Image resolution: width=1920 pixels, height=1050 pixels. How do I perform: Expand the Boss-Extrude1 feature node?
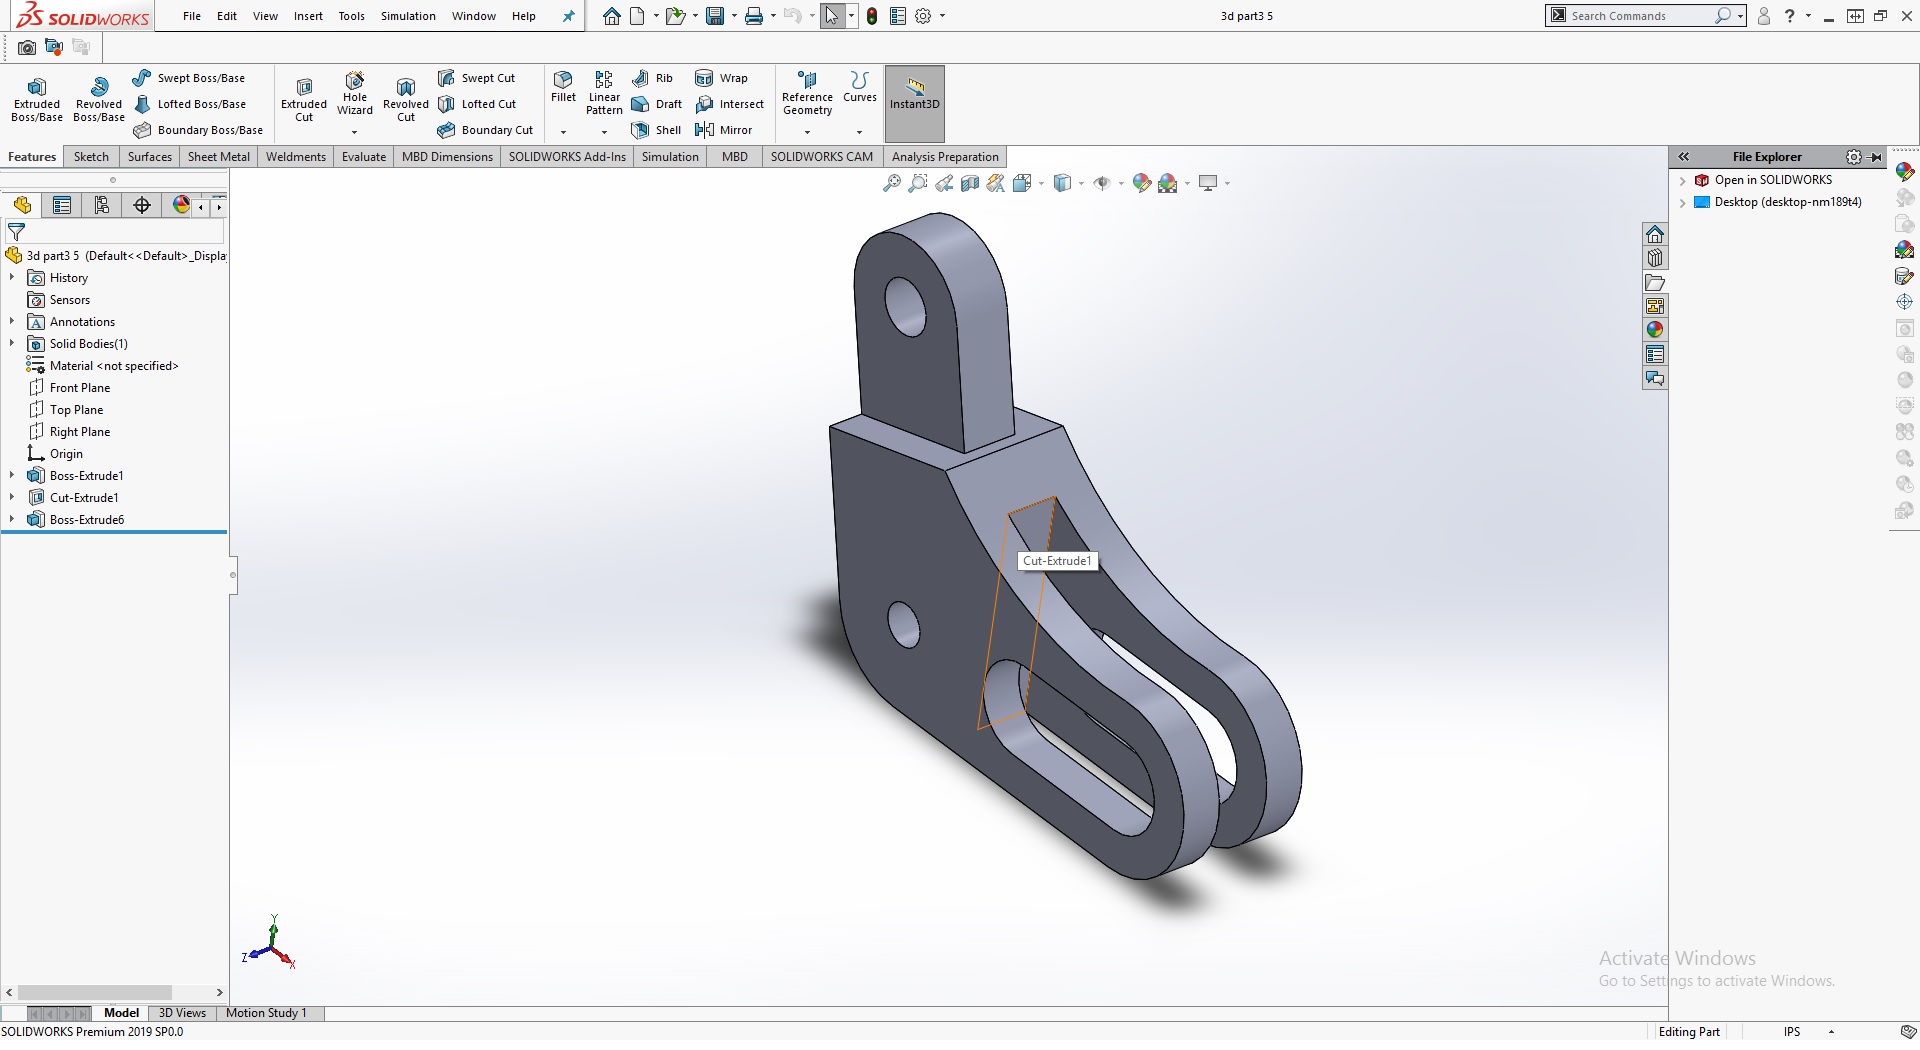(x=12, y=476)
